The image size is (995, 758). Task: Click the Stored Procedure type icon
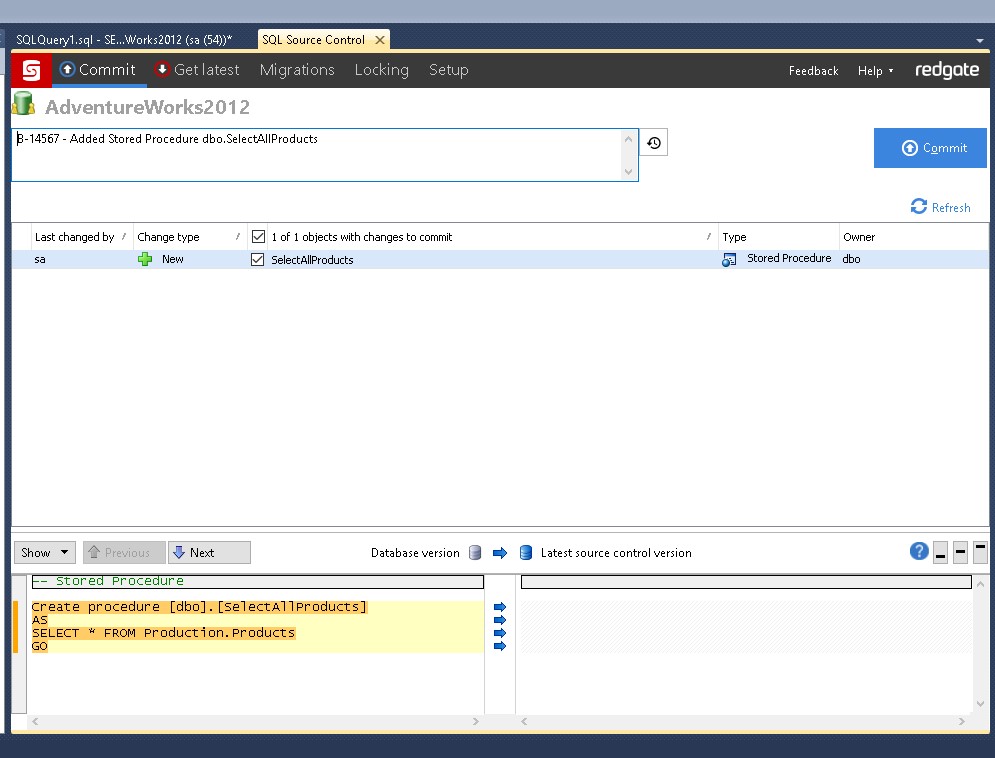tap(729, 259)
